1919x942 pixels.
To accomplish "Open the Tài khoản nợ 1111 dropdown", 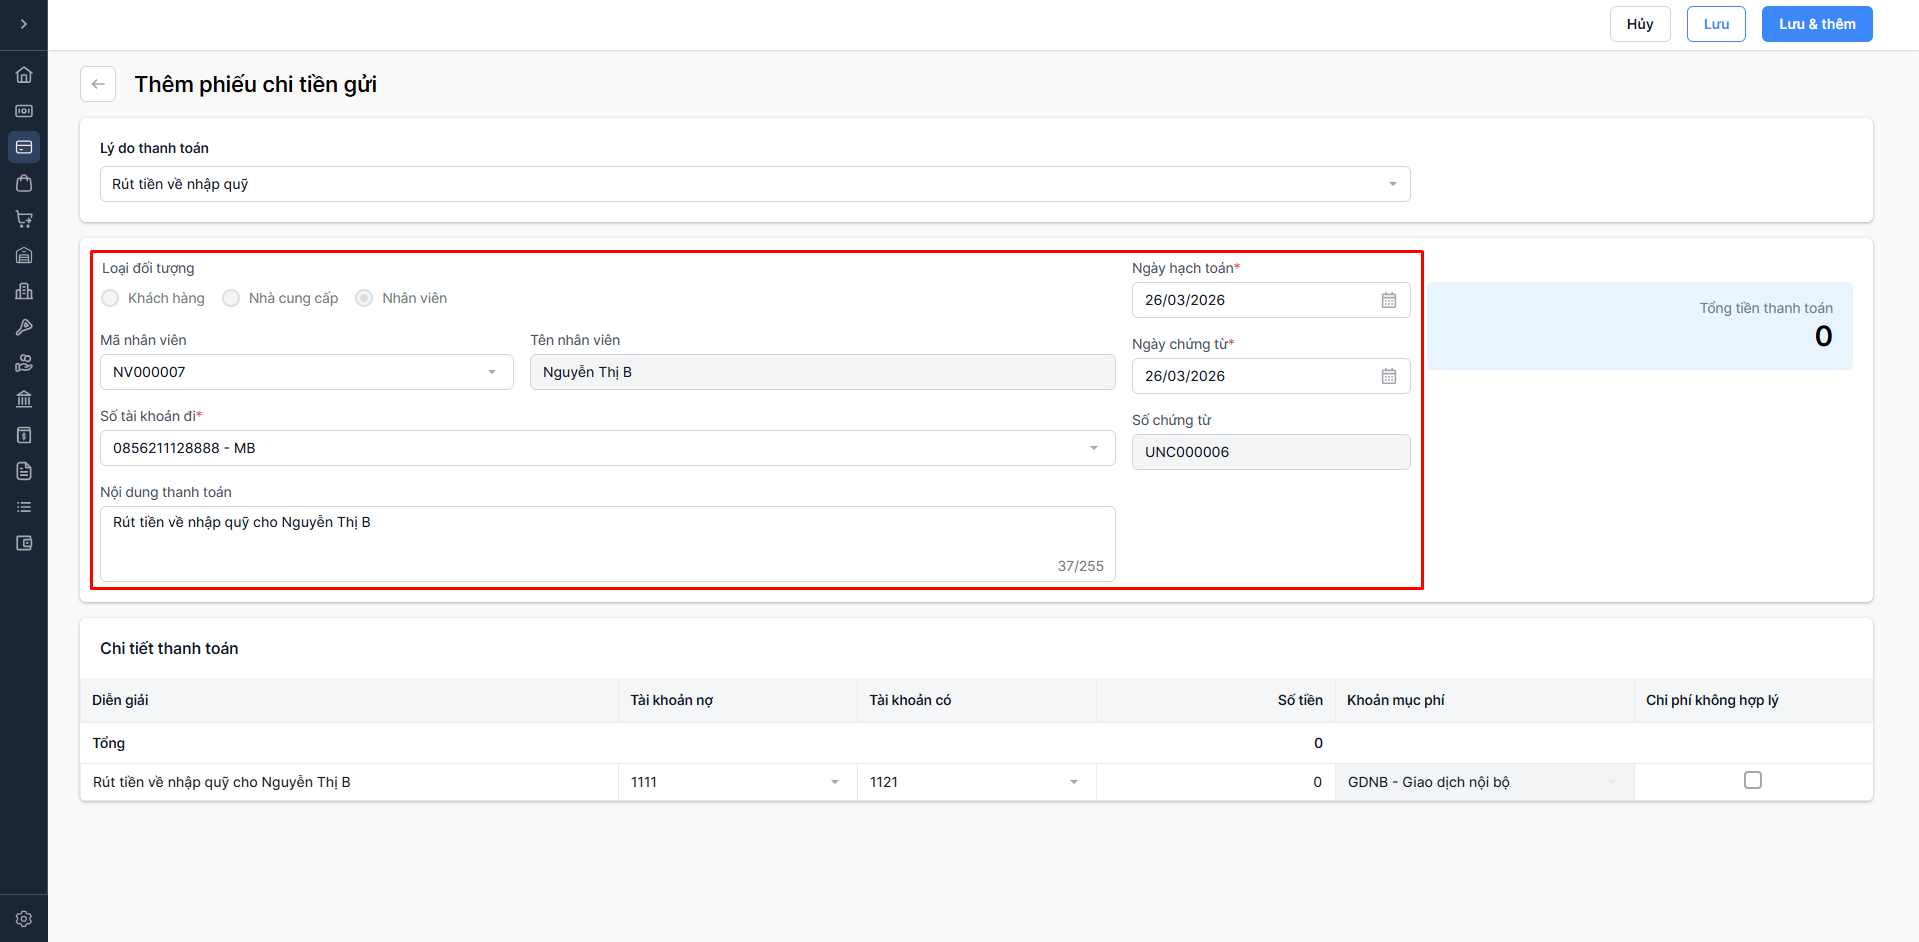I will coord(737,782).
